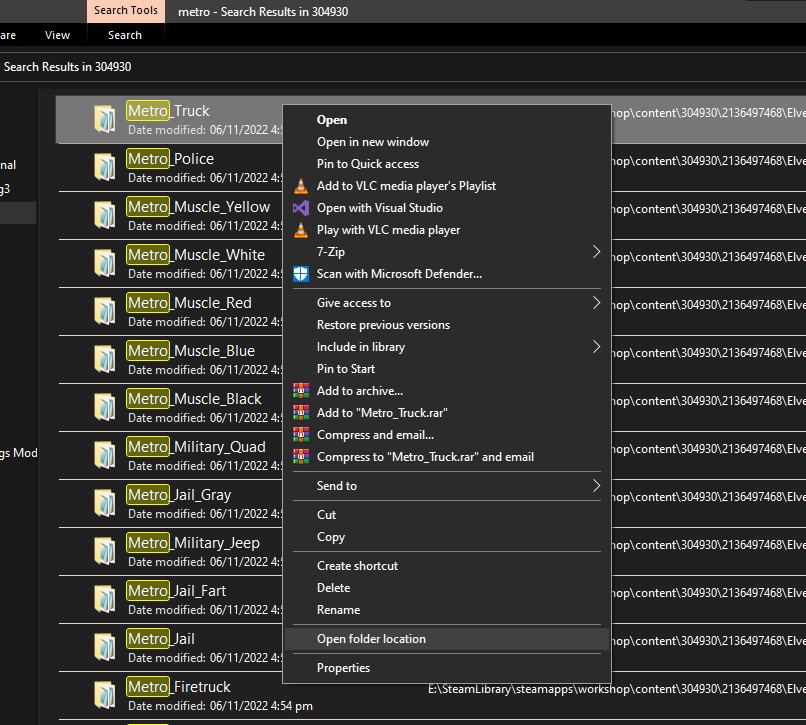Select the Metro_Muscle_Black folder name
The image size is (806, 725).
(x=194, y=398)
